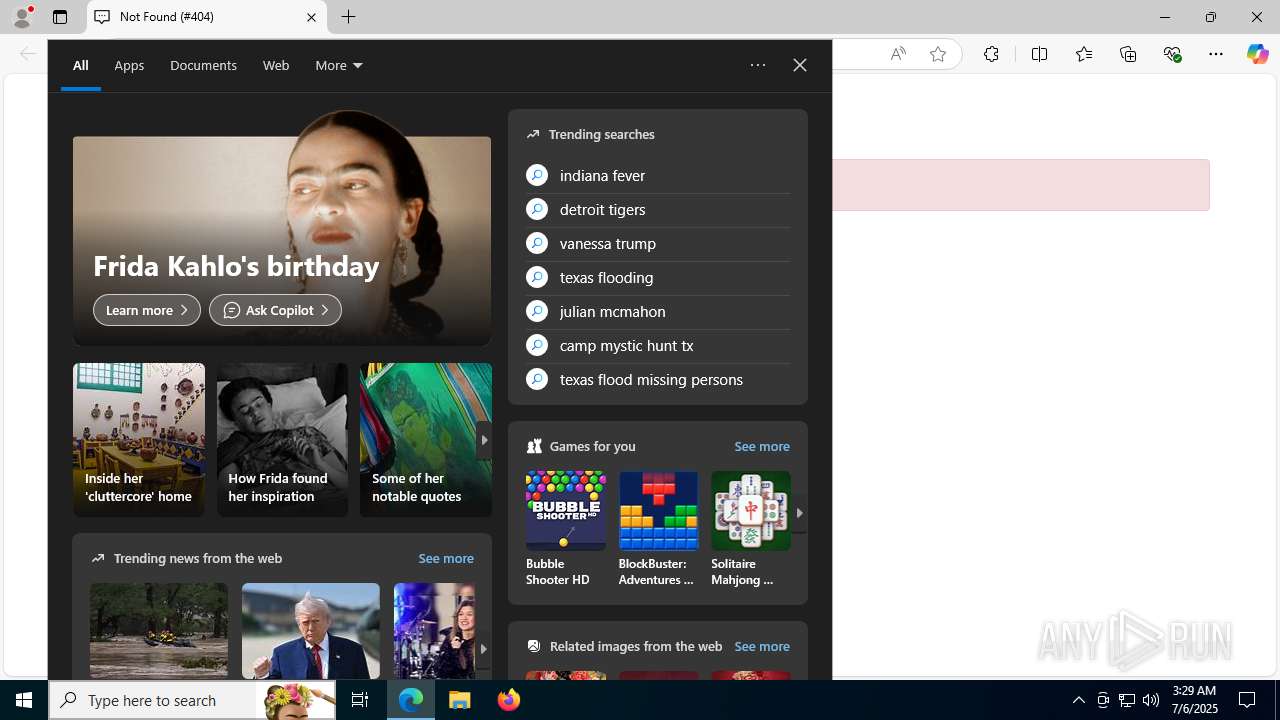Open BlockBuster: Adventures game

pyautogui.click(x=658, y=529)
